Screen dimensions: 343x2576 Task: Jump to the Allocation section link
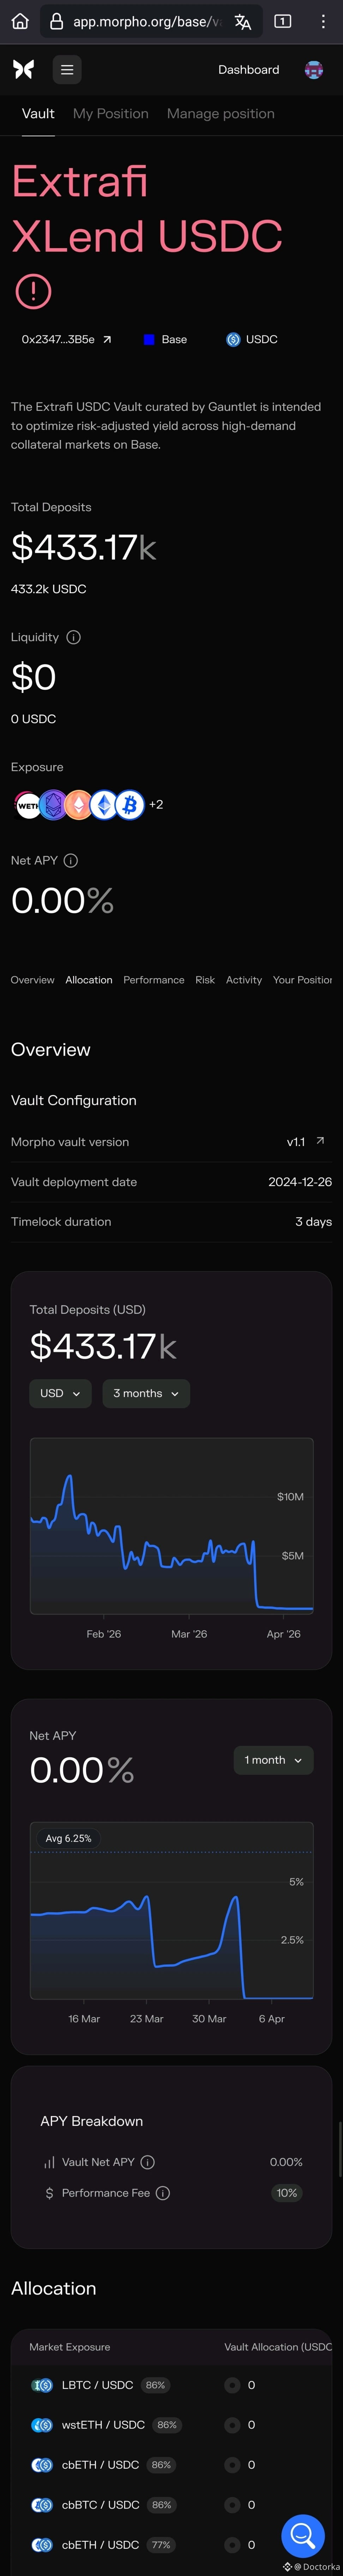(x=89, y=980)
